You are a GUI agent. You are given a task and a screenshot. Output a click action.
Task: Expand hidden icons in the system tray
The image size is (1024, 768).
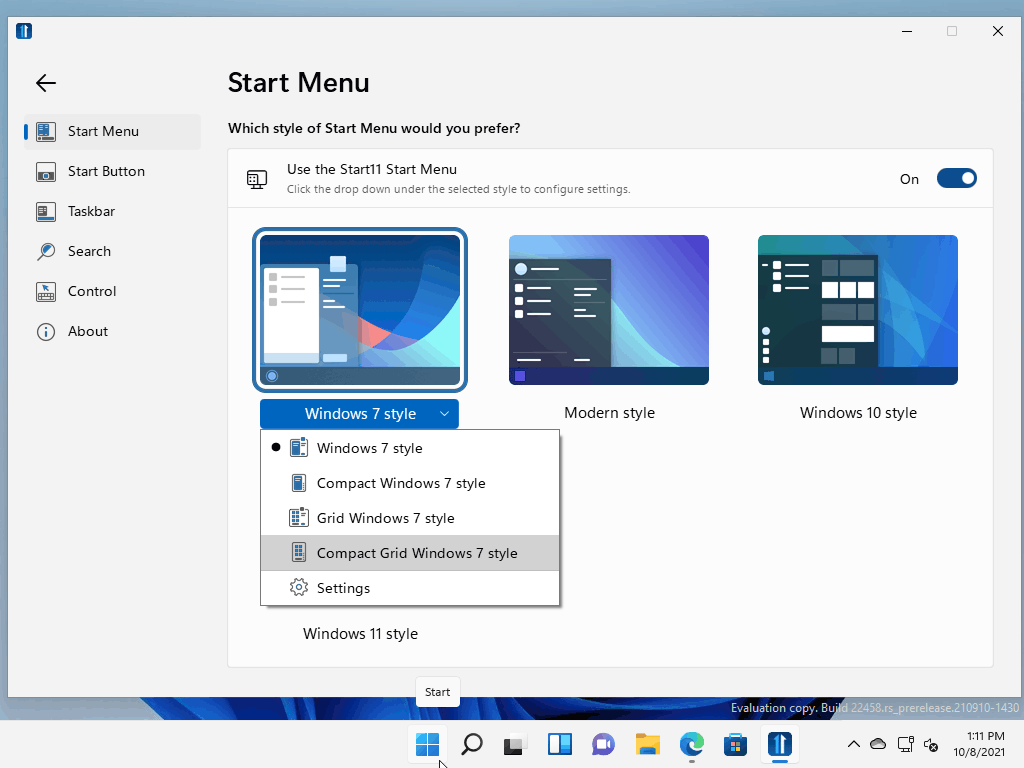[x=853, y=745]
